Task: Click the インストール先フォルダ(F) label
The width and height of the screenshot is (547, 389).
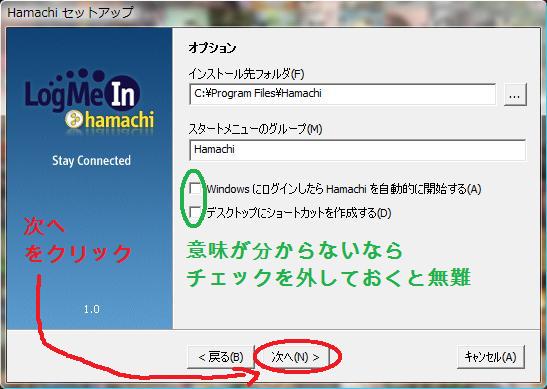Action: tap(246, 74)
